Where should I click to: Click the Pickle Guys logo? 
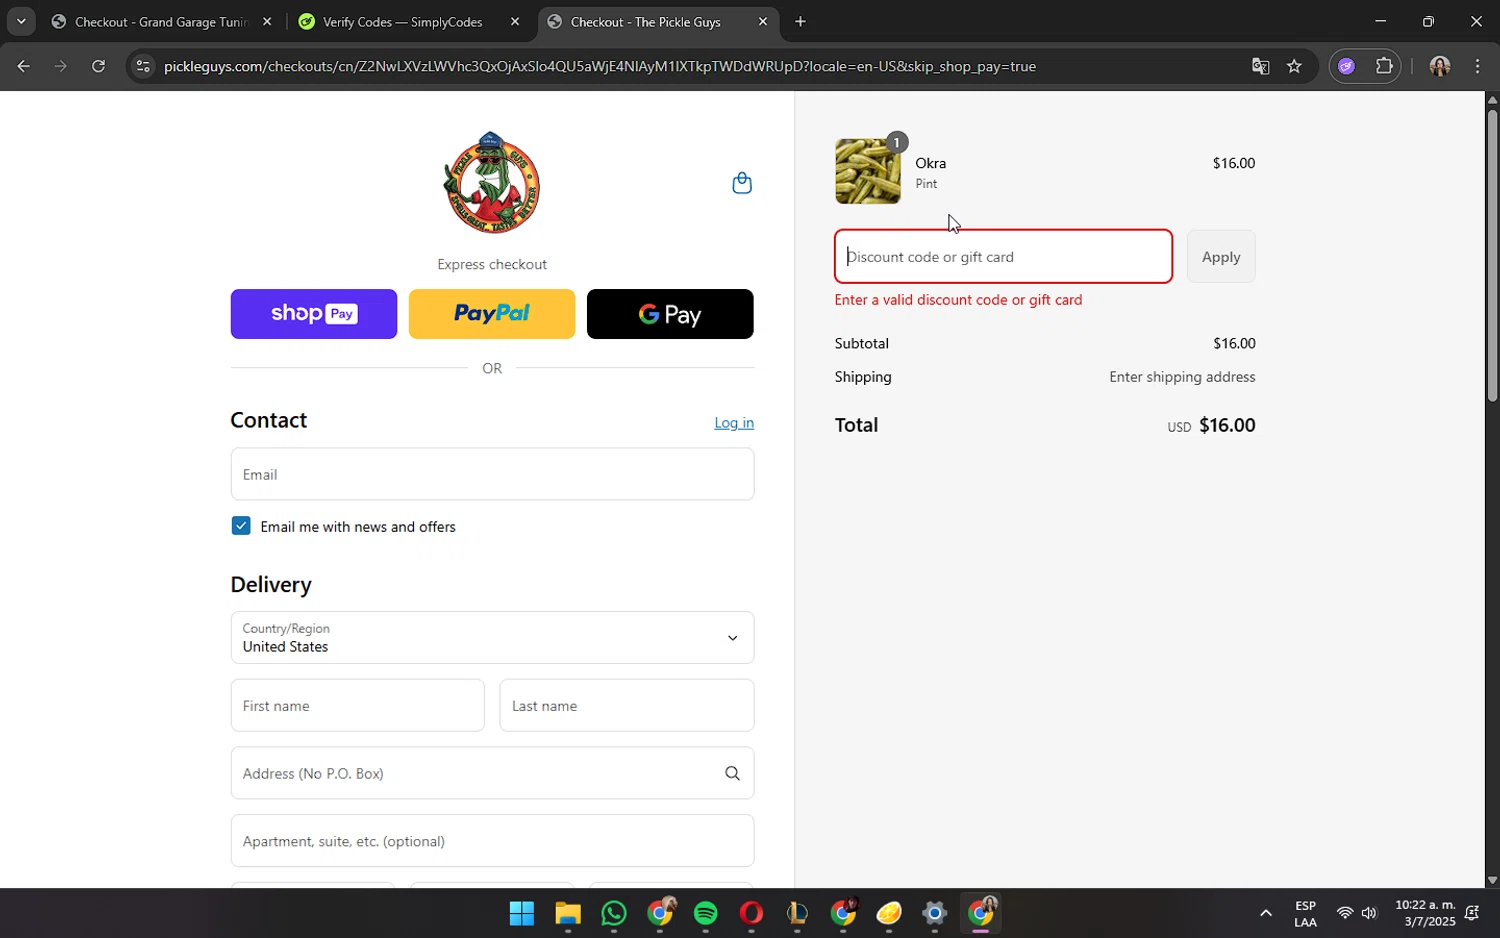coord(491,182)
